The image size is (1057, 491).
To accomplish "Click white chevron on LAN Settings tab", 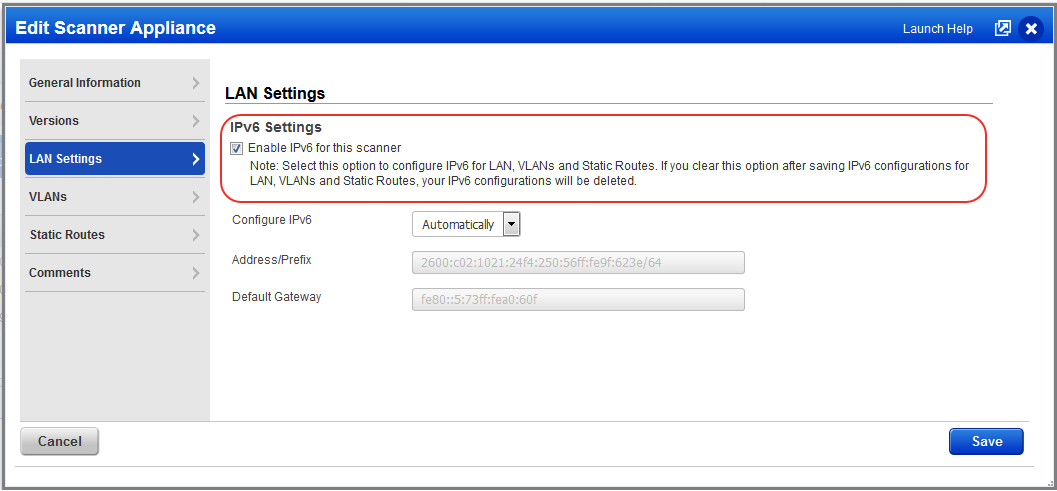I will (195, 159).
